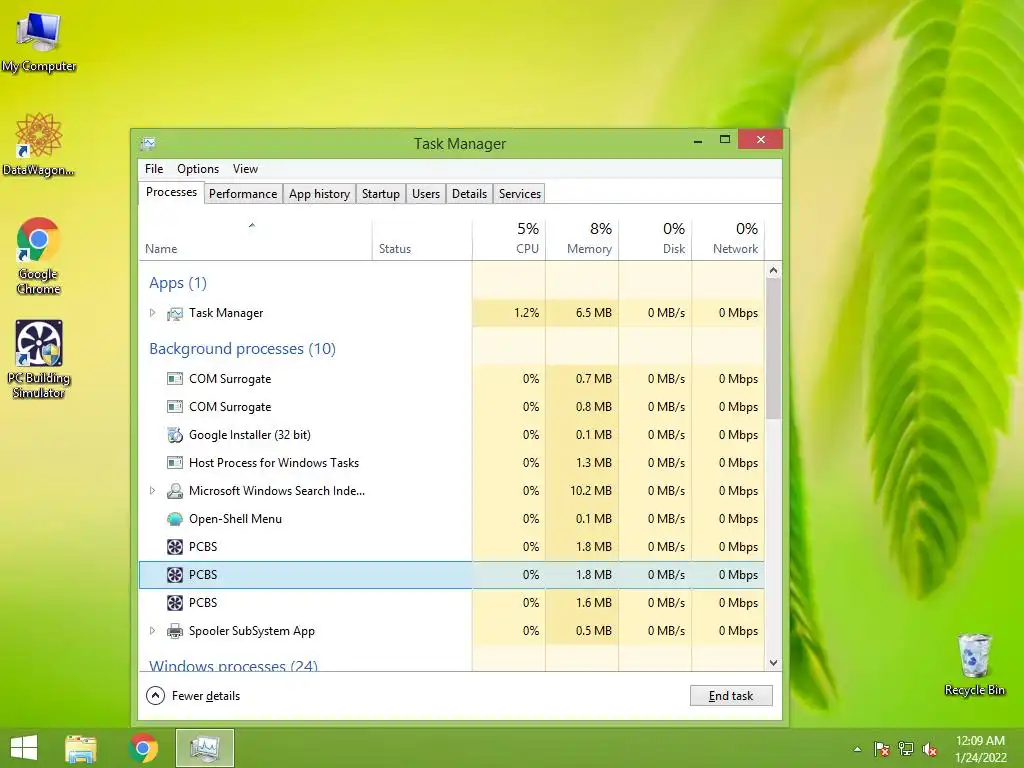The image size is (1024, 768).
Task: Click the process list scroll down arrow
Action: pos(773,663)
